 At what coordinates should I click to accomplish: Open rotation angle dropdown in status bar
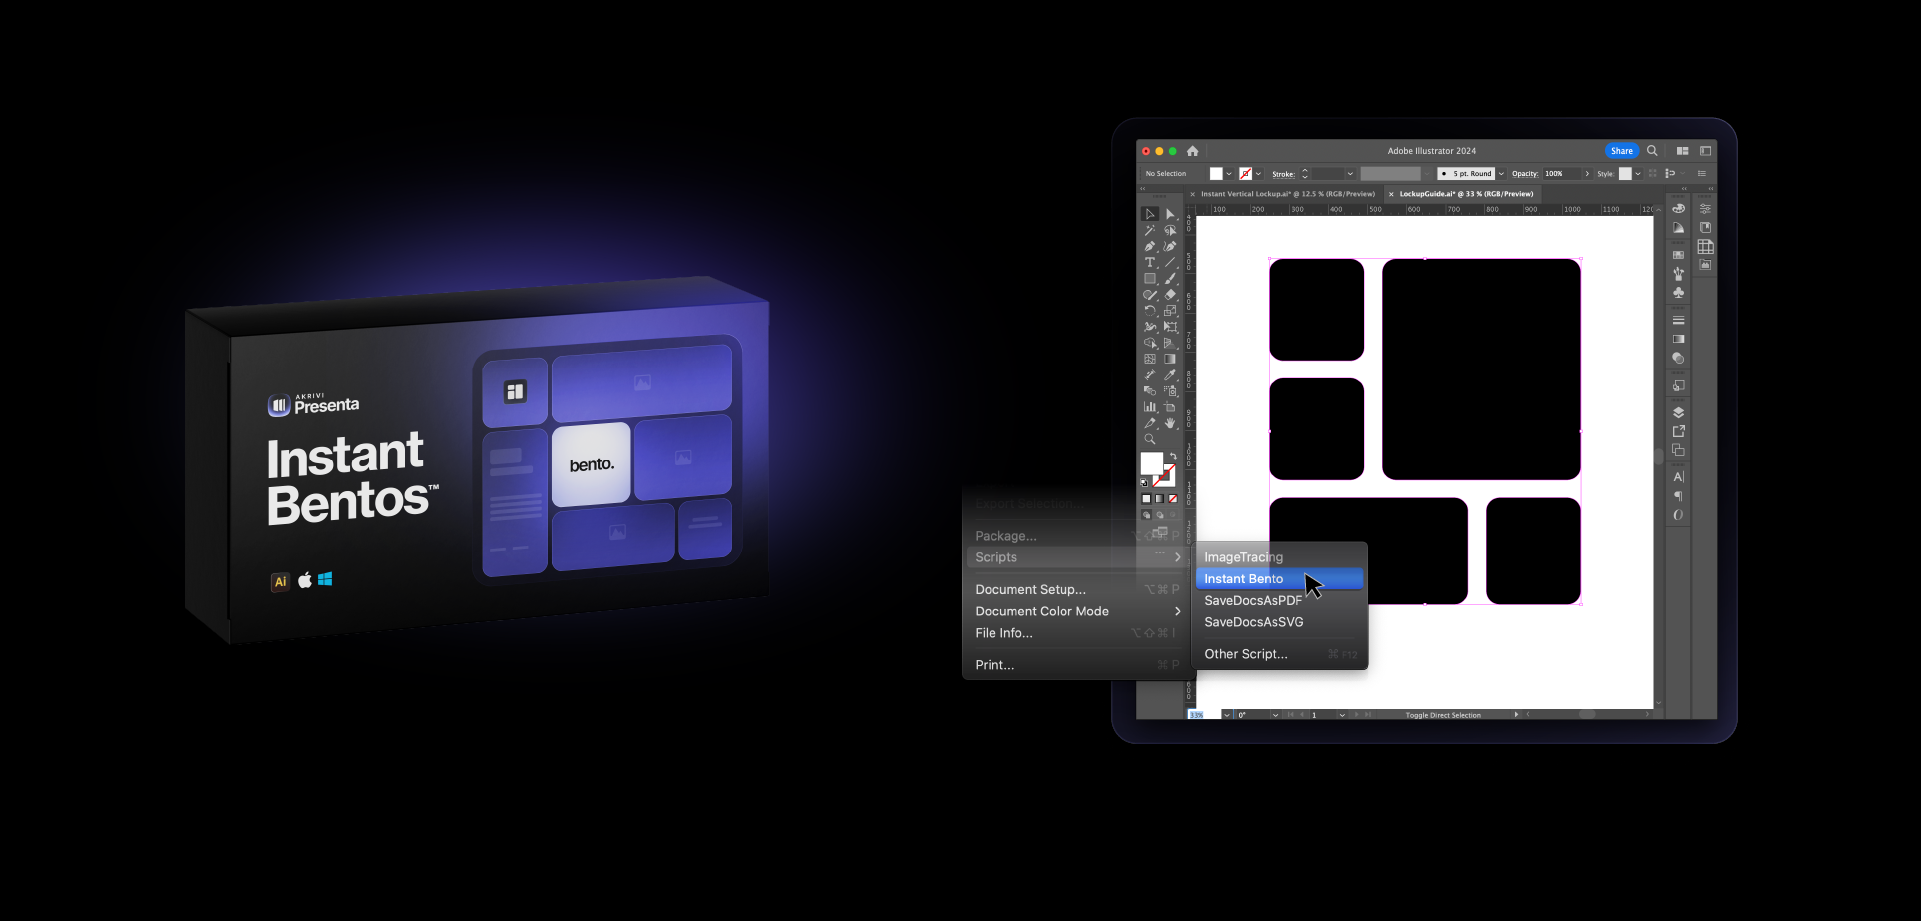point(1275,715)
